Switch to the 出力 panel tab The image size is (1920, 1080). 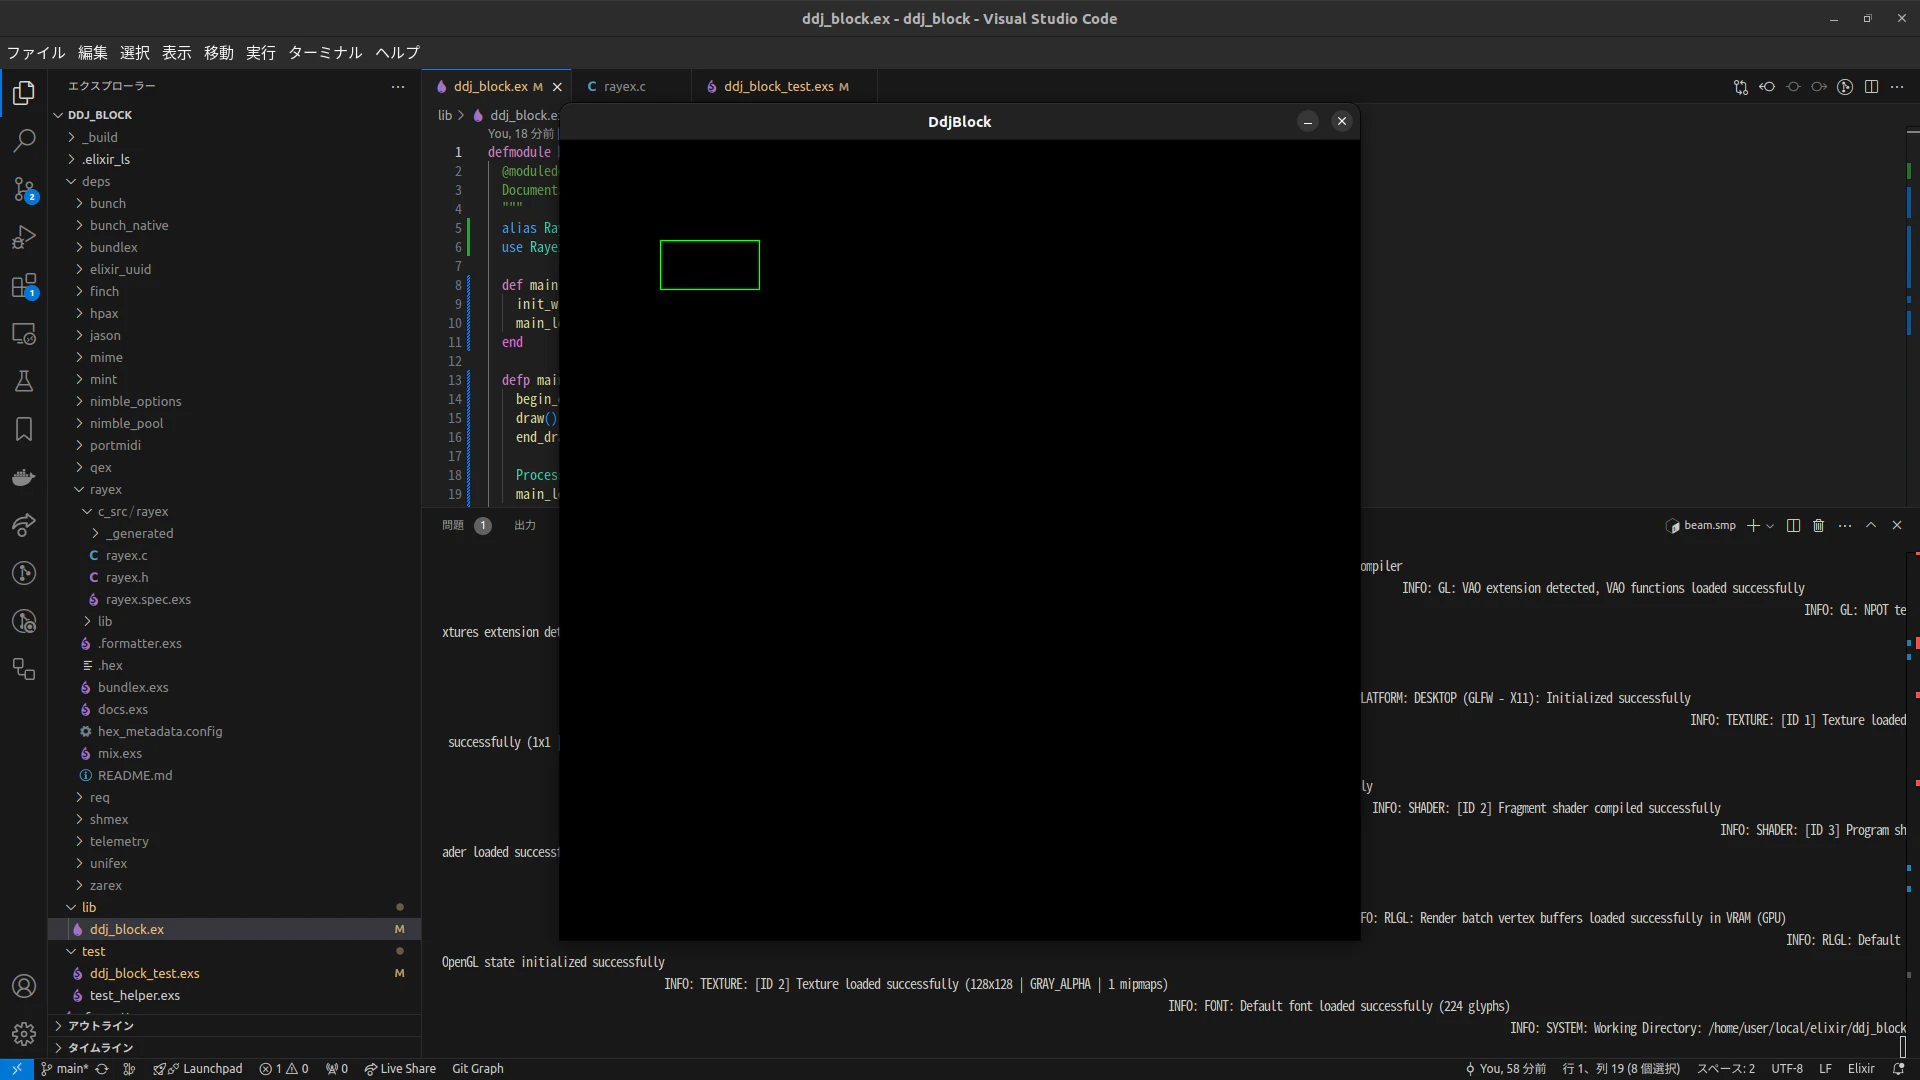[x=525, y=526]
